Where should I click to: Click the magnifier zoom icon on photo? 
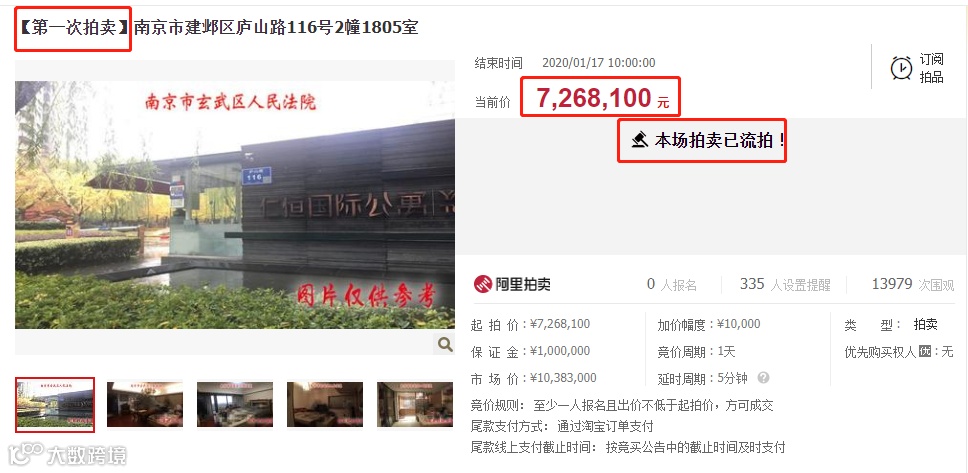(x=444, y=344)
